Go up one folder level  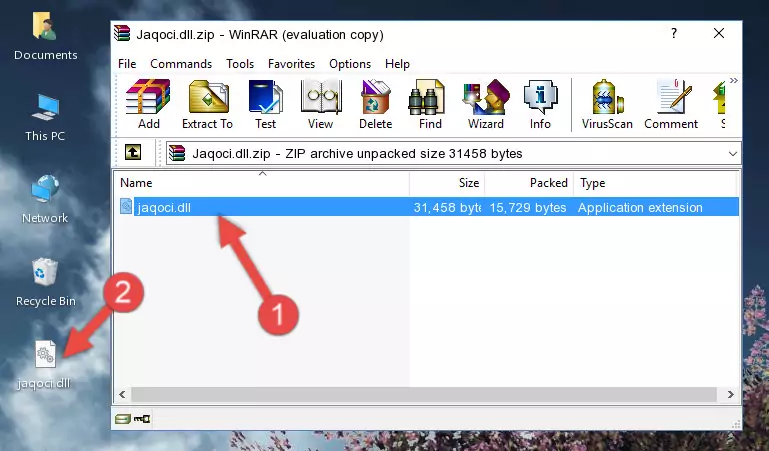tap(133, 152)
